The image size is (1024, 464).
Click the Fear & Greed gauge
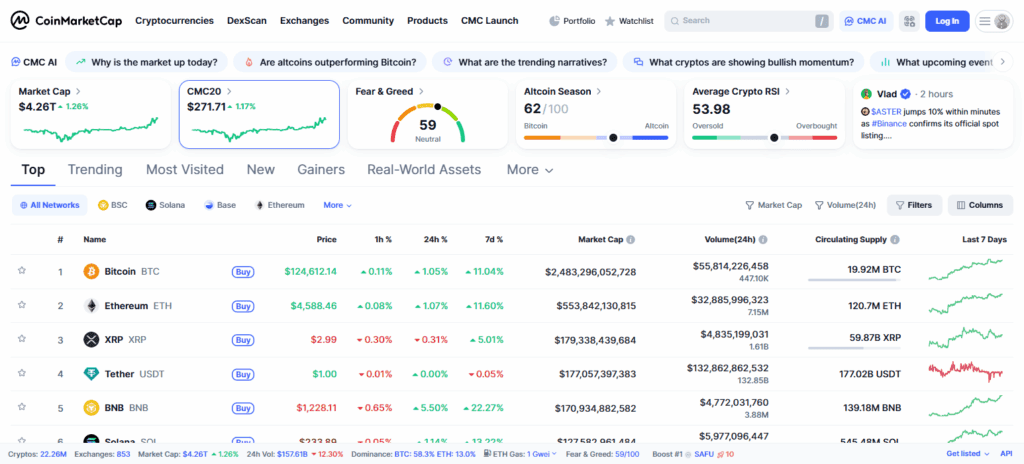427,122
